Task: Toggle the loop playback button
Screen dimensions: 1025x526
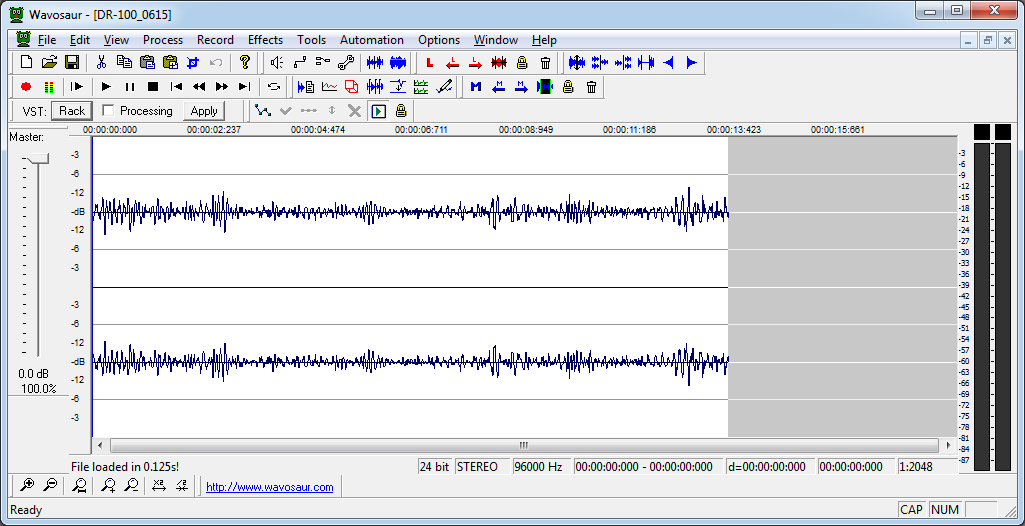Action: pyautogui.click(x=273, y=87)
